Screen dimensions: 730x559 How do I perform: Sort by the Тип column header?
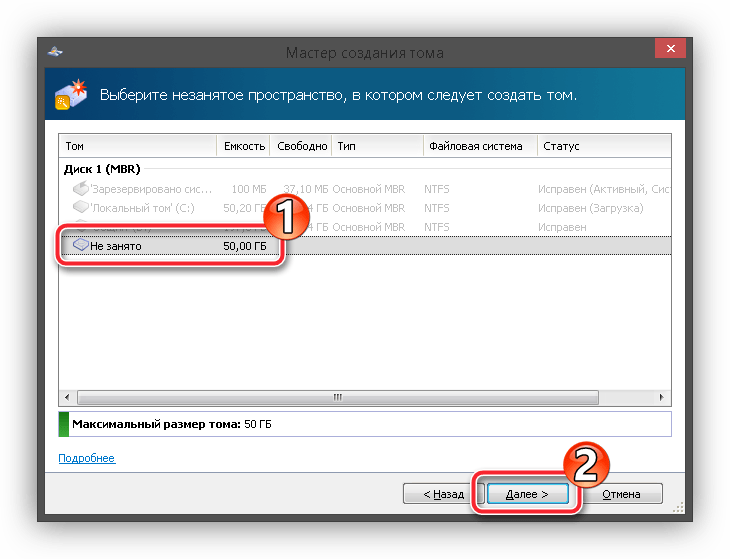point(378,146)
